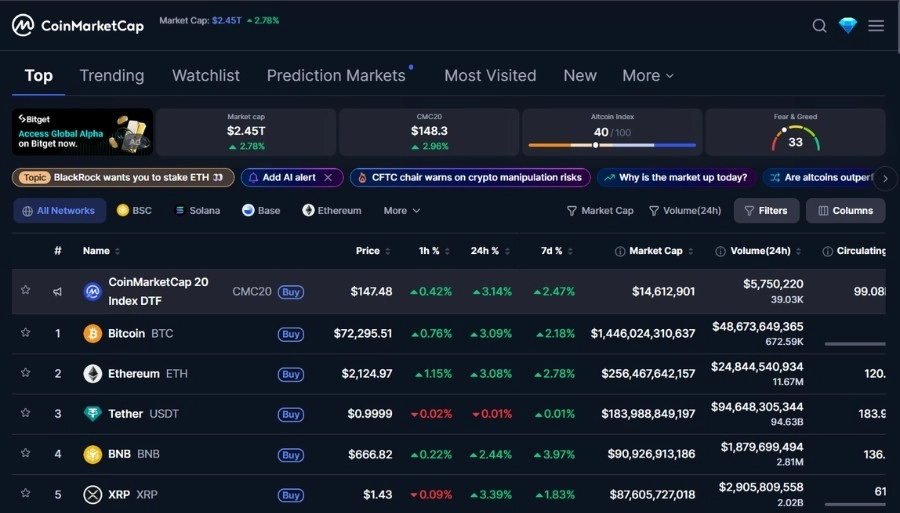900x513 pixels.
Task: Sort table by 7d % column
Action: click(557, 251)
